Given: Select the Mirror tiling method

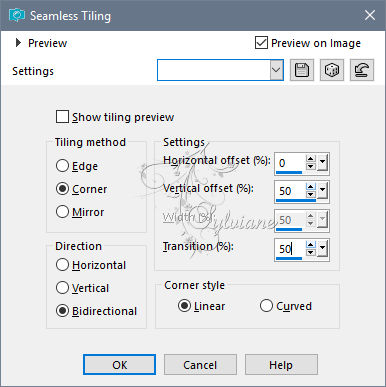Looking at the screenshot, I should point(62,212).
